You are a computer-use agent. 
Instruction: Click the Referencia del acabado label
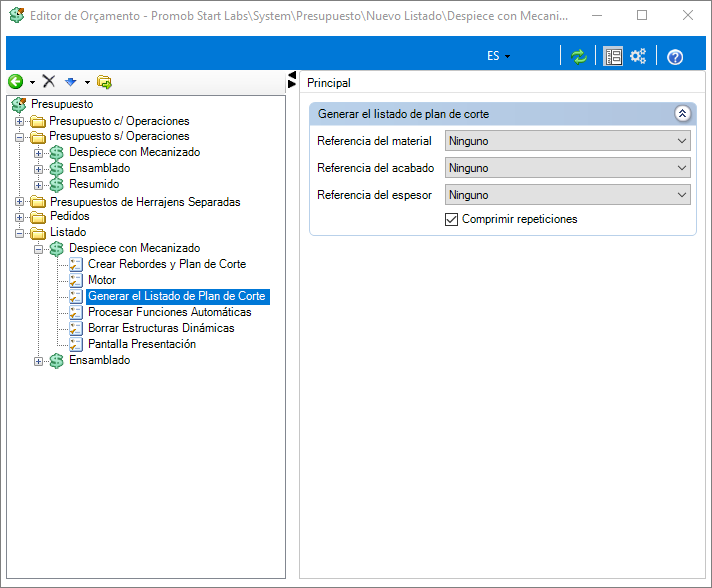[376, 168]
